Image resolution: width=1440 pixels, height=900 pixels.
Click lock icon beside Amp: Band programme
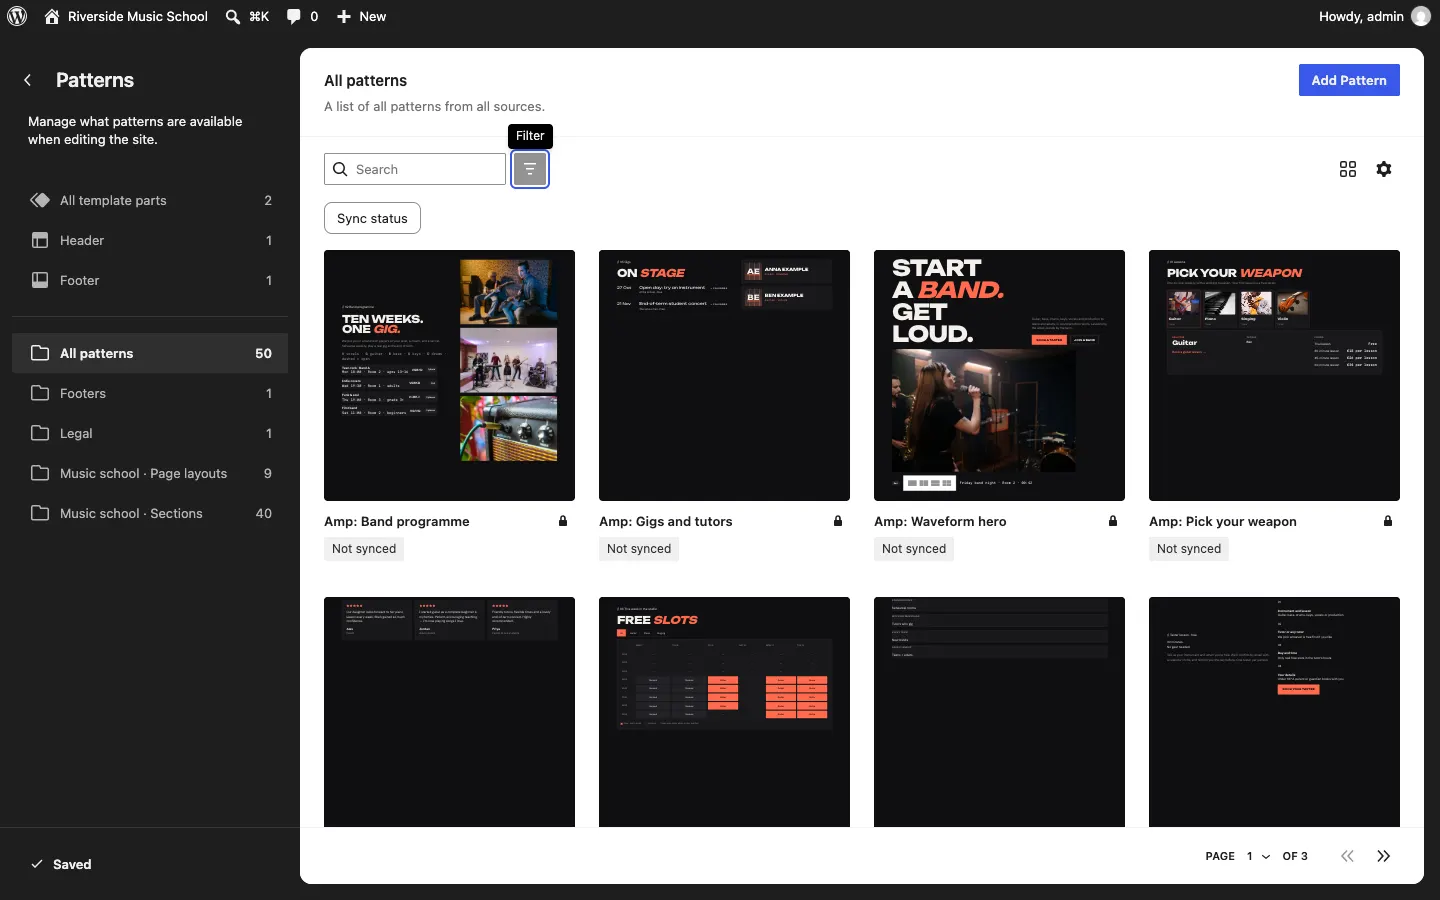(x=563, y=521)
